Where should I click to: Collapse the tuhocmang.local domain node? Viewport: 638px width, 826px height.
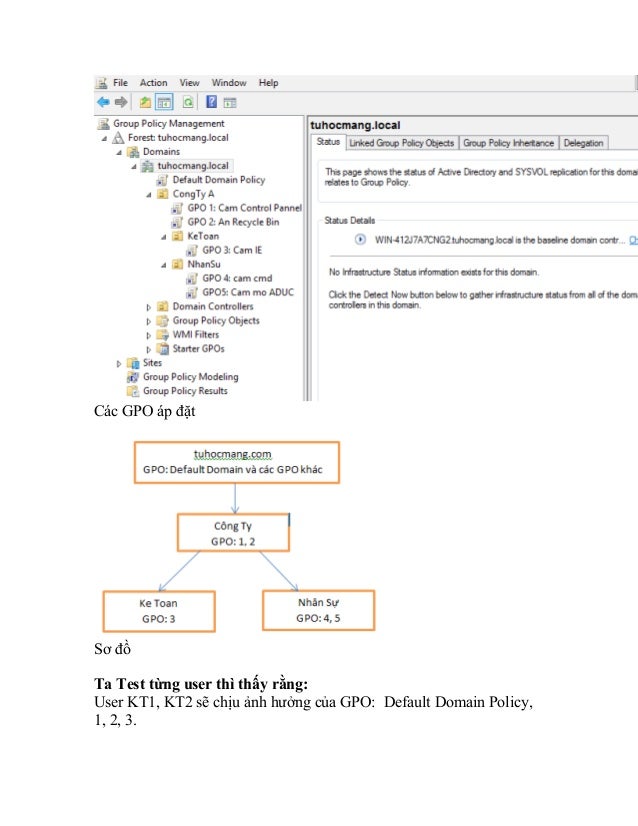tap(134, 166)
